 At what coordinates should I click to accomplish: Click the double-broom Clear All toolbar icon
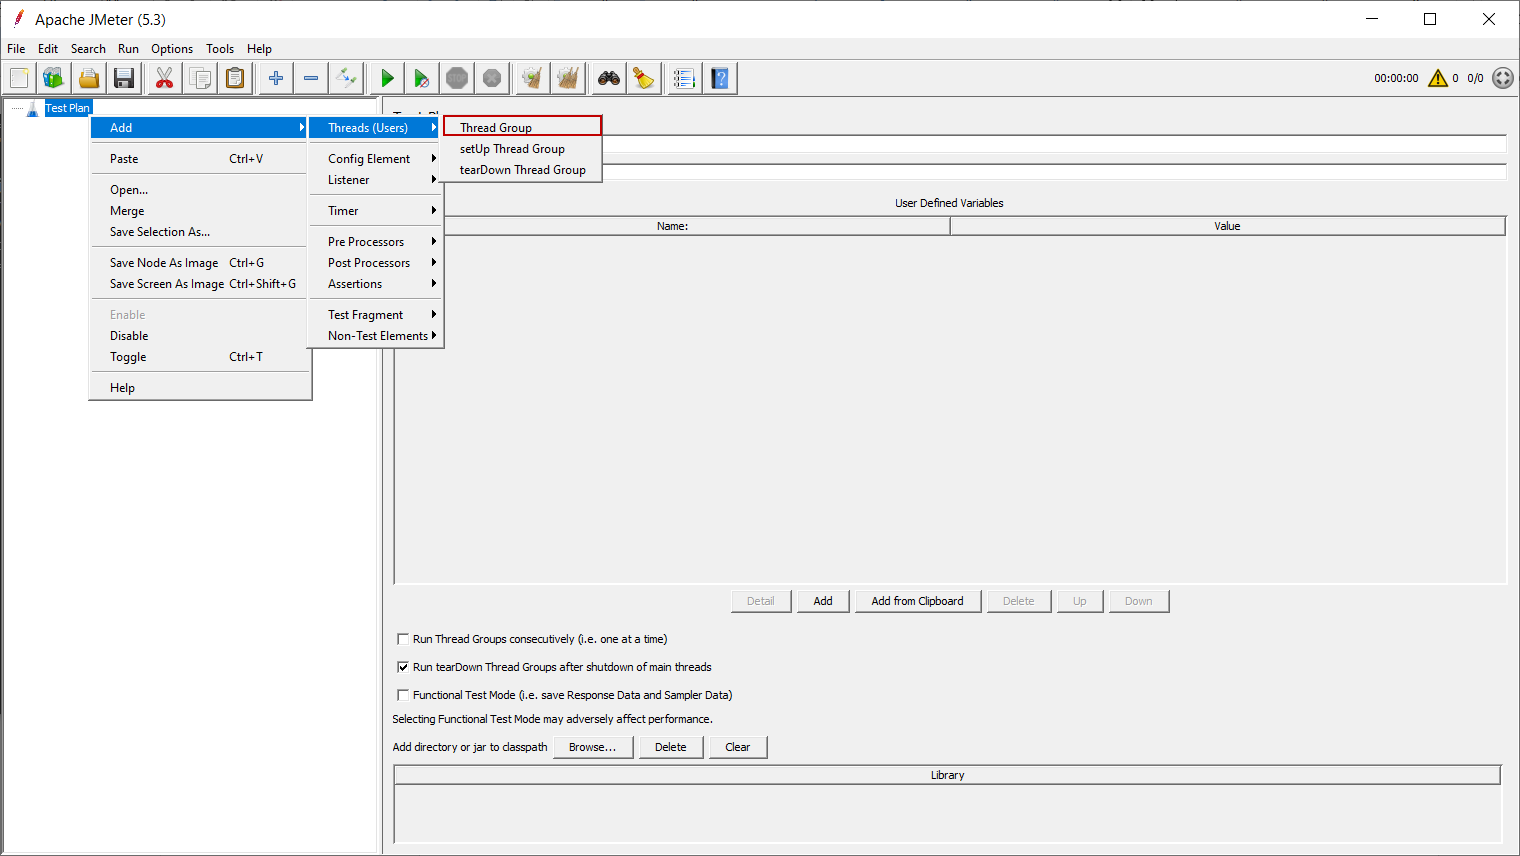pyautogui.click(x=568, y=78)
